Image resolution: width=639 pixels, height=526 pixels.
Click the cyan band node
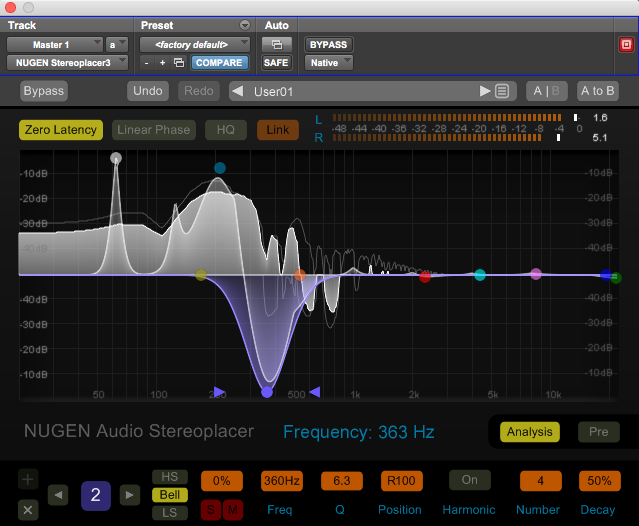coord(480,275)
